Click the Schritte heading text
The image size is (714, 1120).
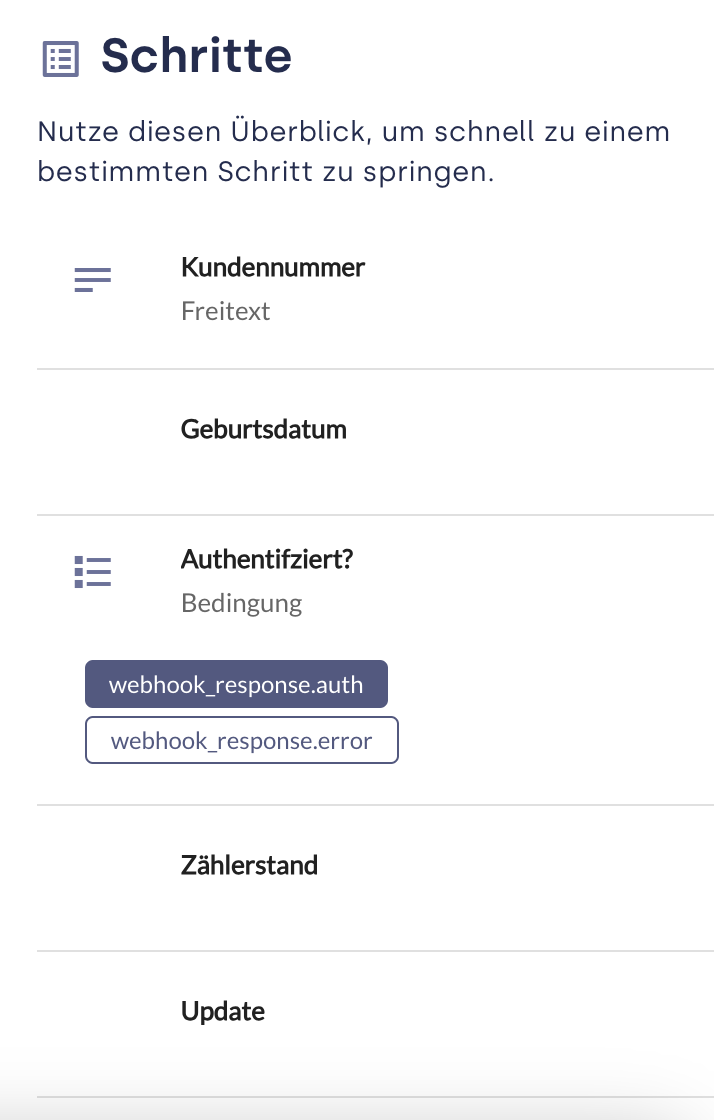pyautogui.click(x=196, y=56)
